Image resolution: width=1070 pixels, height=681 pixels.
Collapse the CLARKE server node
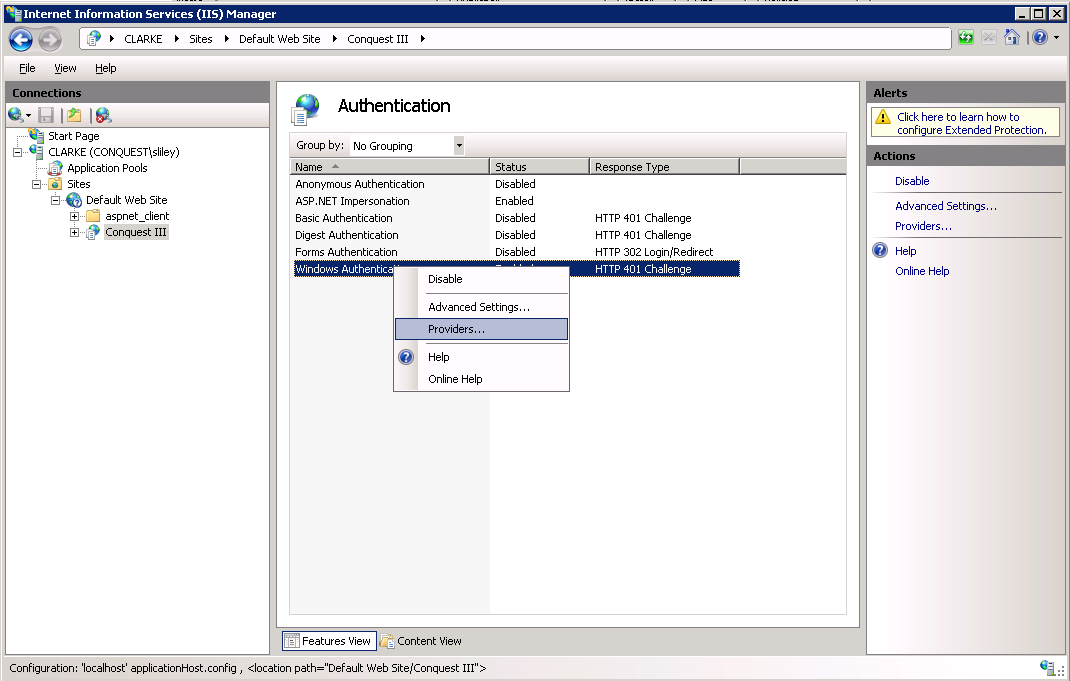(x=18, y=152)
